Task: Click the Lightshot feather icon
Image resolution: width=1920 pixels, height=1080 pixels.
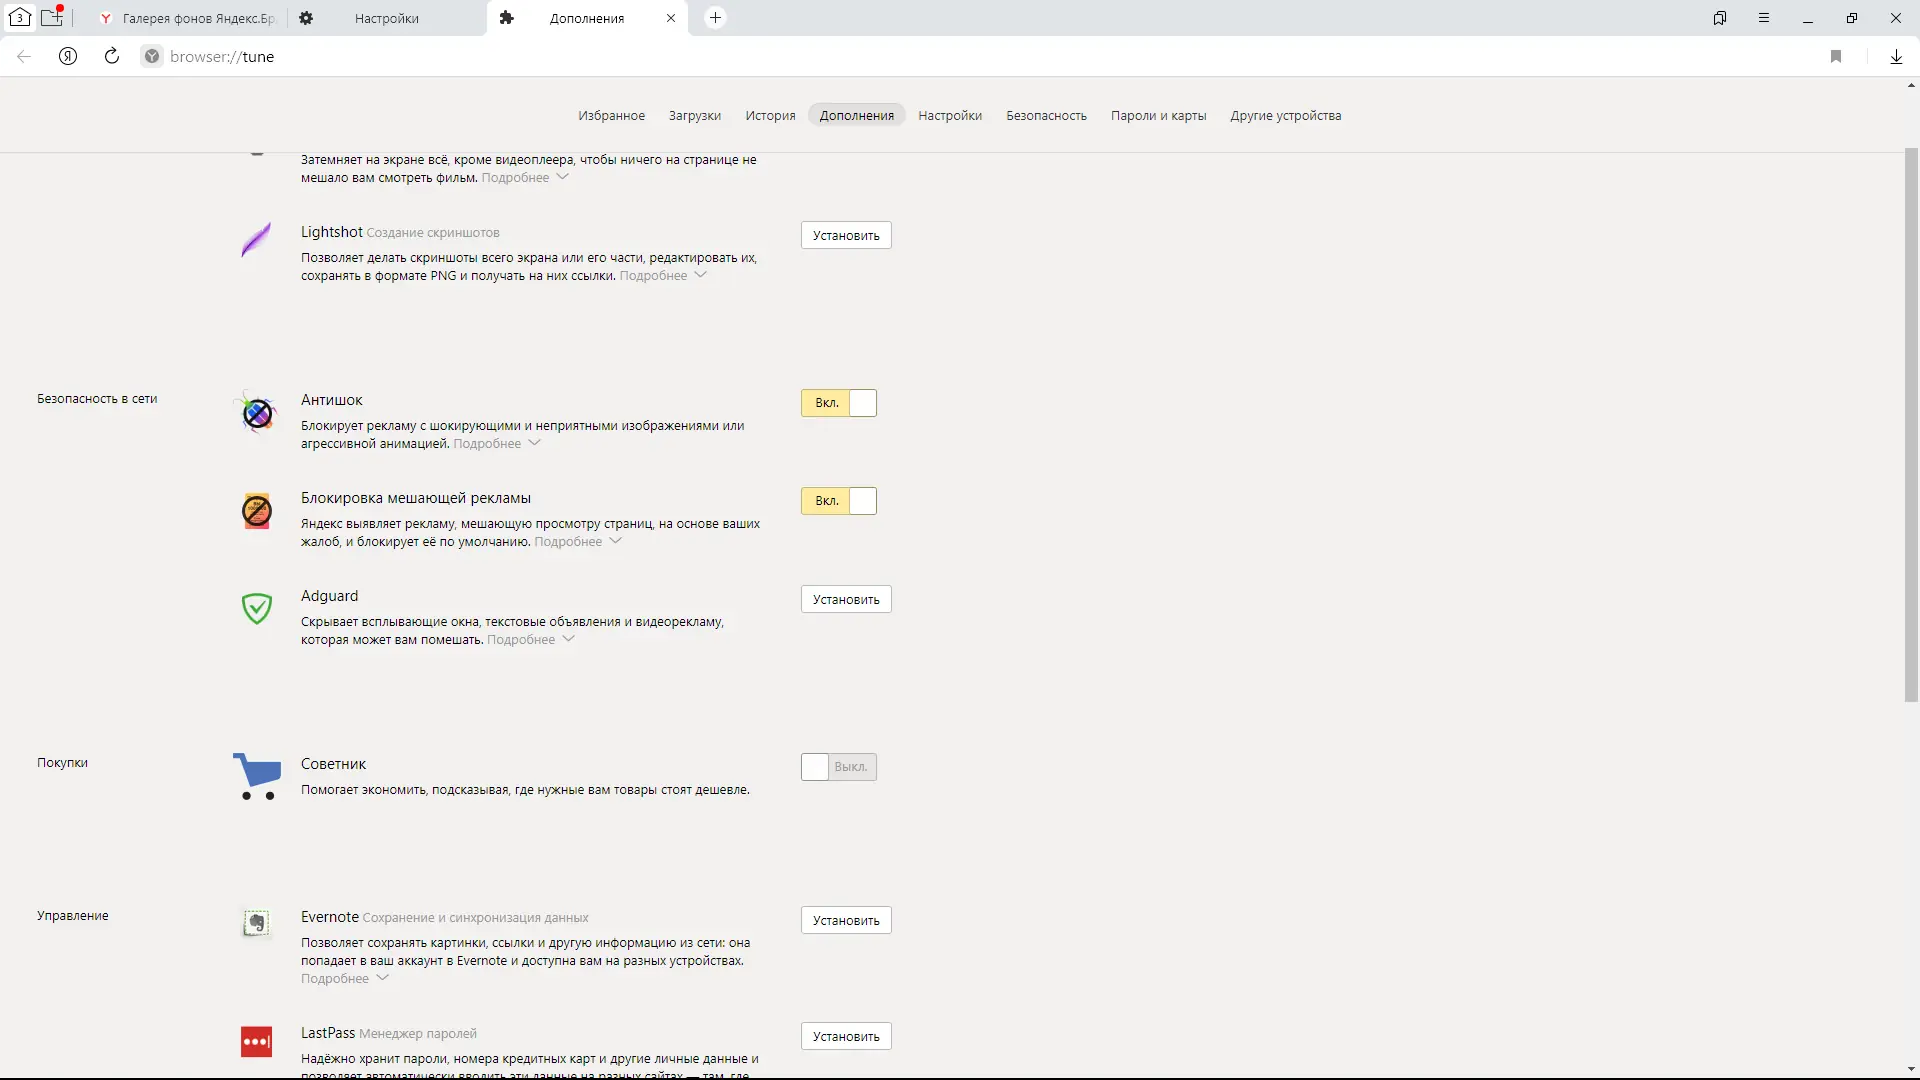Action: click(x=257, y=240)
